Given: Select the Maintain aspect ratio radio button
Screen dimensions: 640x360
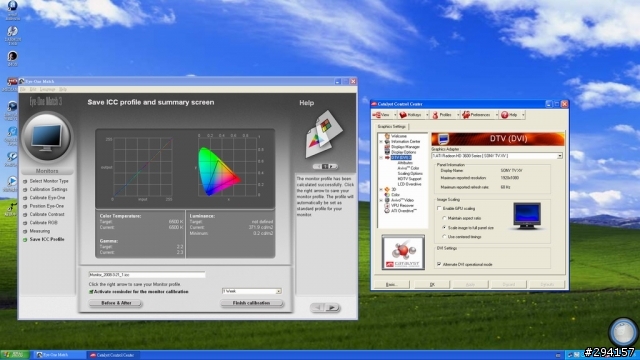Looking at the screenshot, I should [x=444, y=218].
